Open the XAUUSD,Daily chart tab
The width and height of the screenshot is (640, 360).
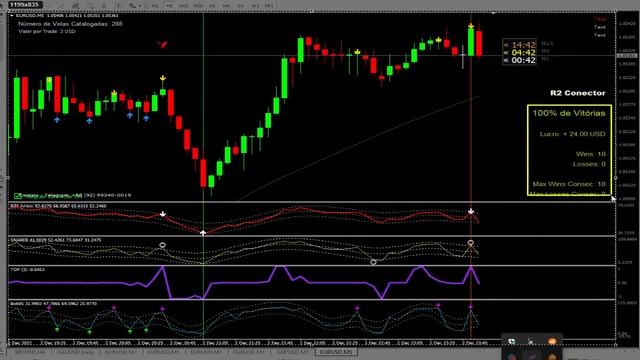pos(76,352)
